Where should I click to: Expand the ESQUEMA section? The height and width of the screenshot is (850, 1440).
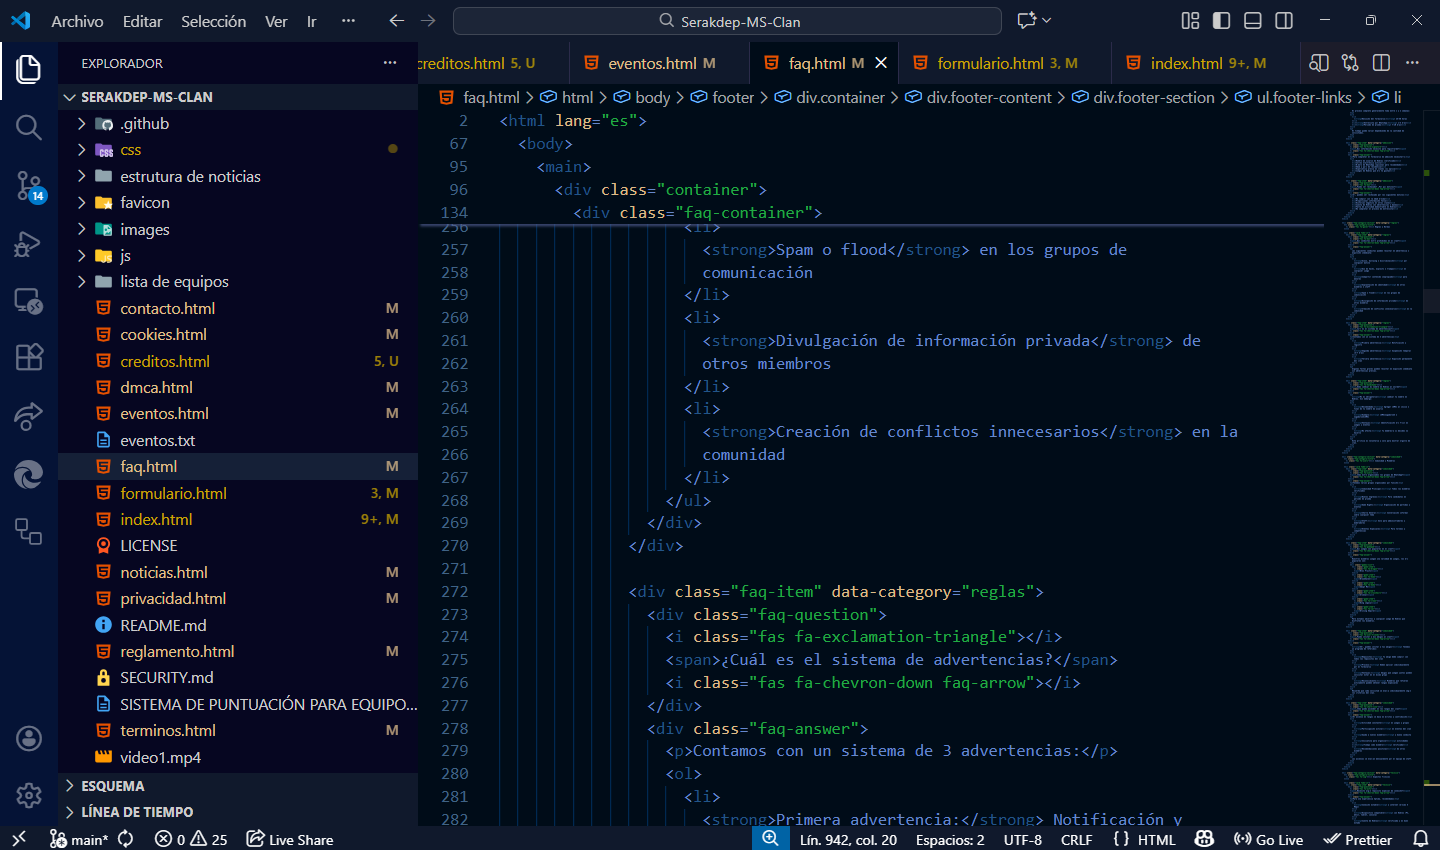click(x=112, y=786)
